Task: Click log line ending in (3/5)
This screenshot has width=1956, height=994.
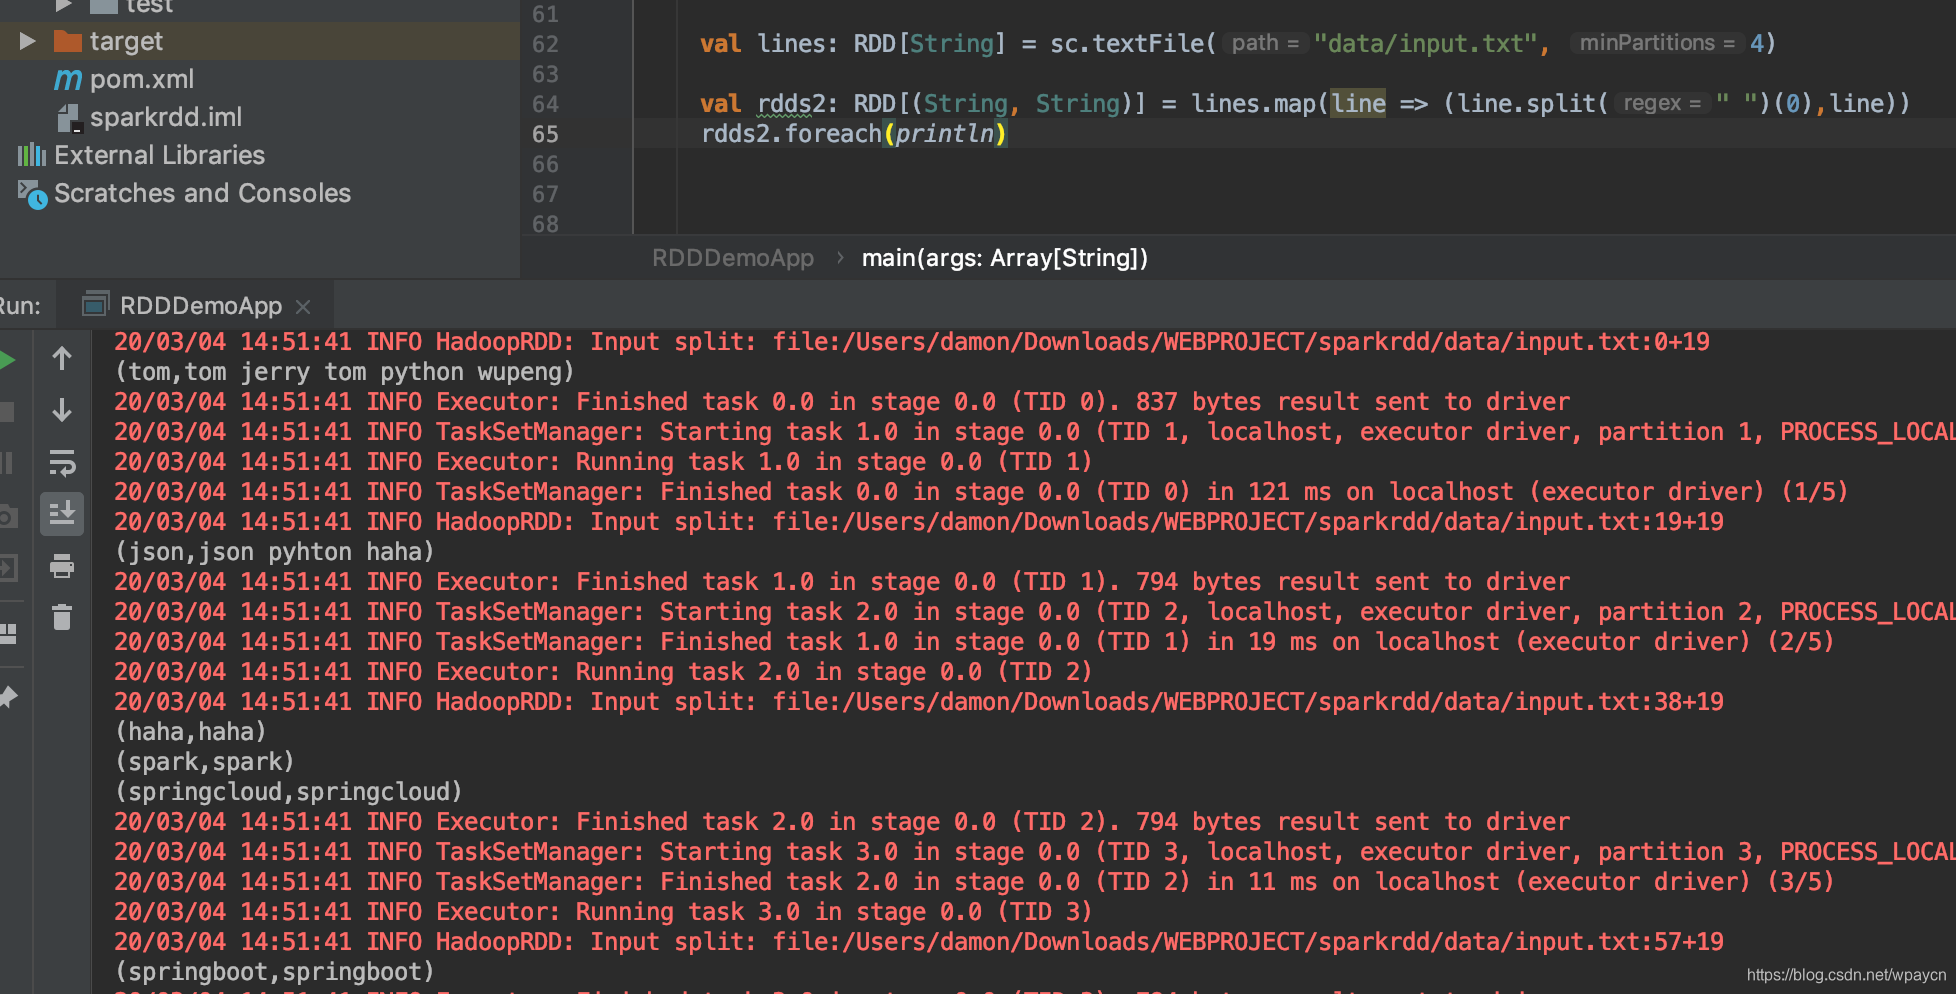Action: click(x=974, y=882)
